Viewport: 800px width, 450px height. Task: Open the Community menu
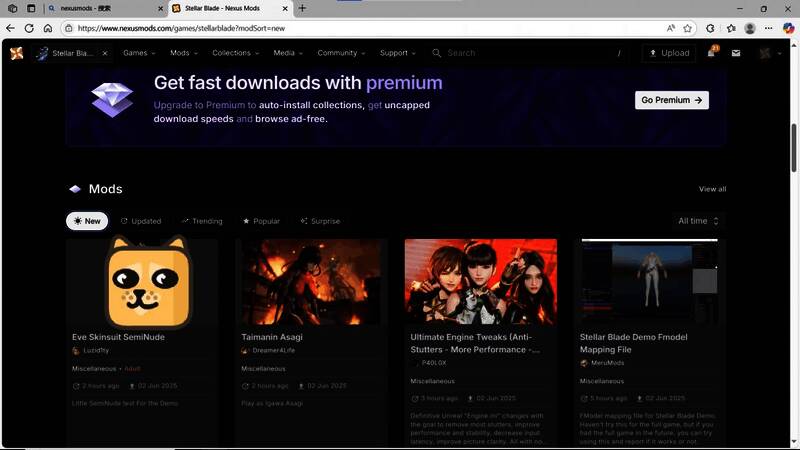point(341,53)
